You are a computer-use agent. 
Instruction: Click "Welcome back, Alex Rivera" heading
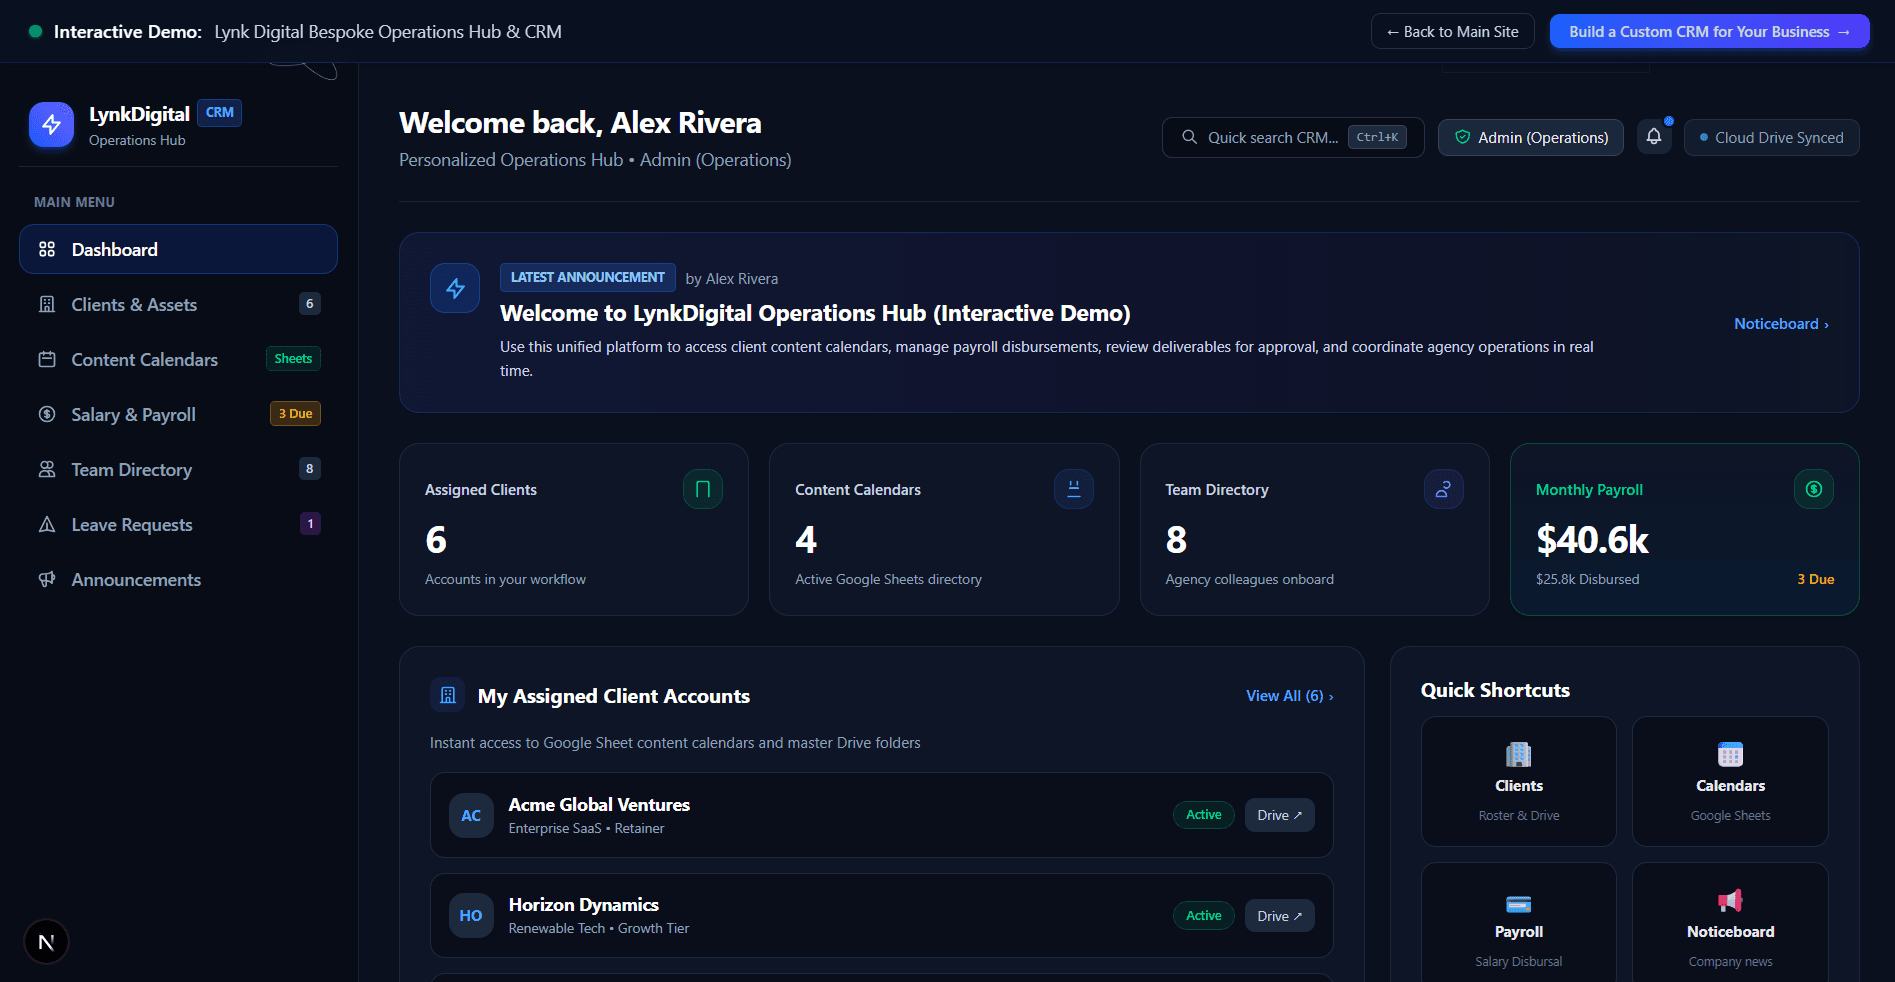point(580,123)
